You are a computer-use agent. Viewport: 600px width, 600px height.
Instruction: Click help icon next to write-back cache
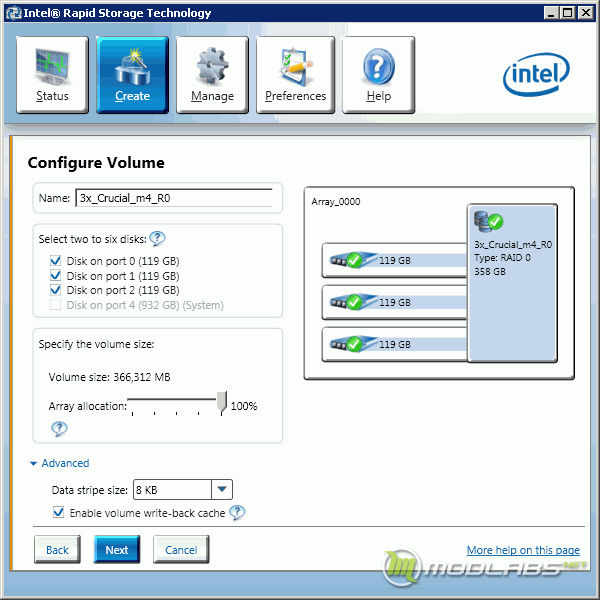point(237,513)
